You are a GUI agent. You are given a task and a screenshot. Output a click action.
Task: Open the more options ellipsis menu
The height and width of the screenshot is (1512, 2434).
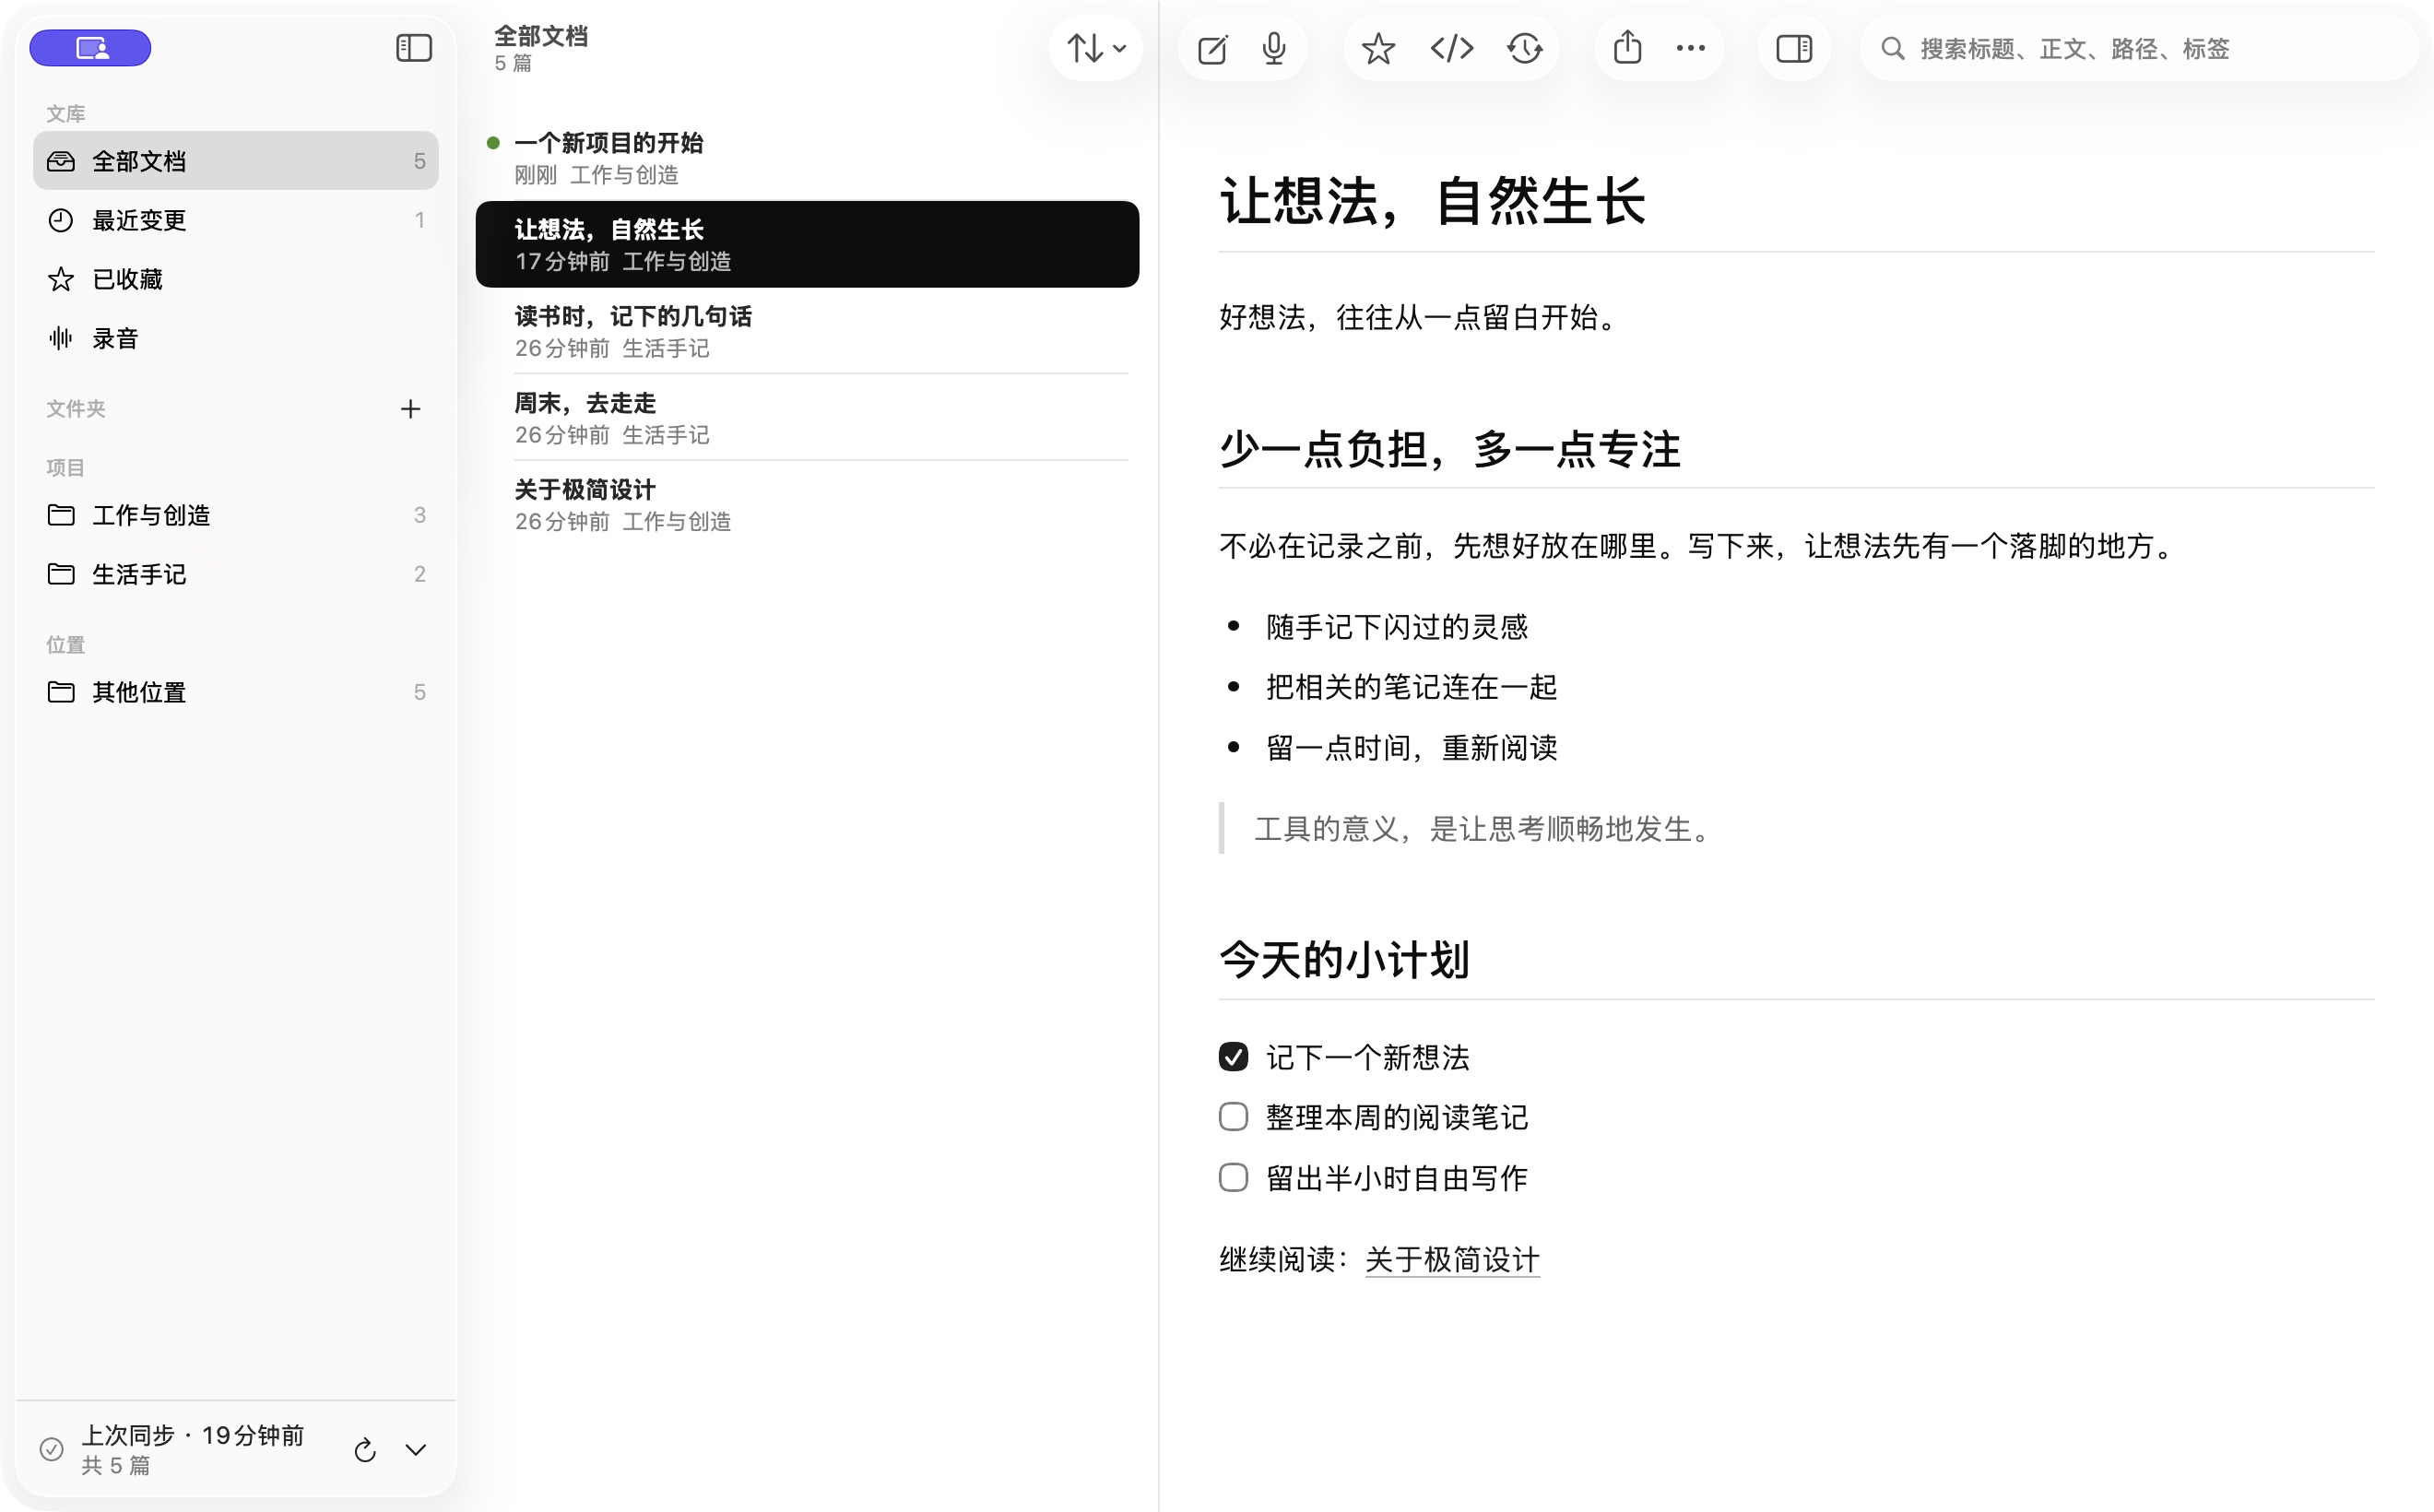click(x=1691, y=48)
